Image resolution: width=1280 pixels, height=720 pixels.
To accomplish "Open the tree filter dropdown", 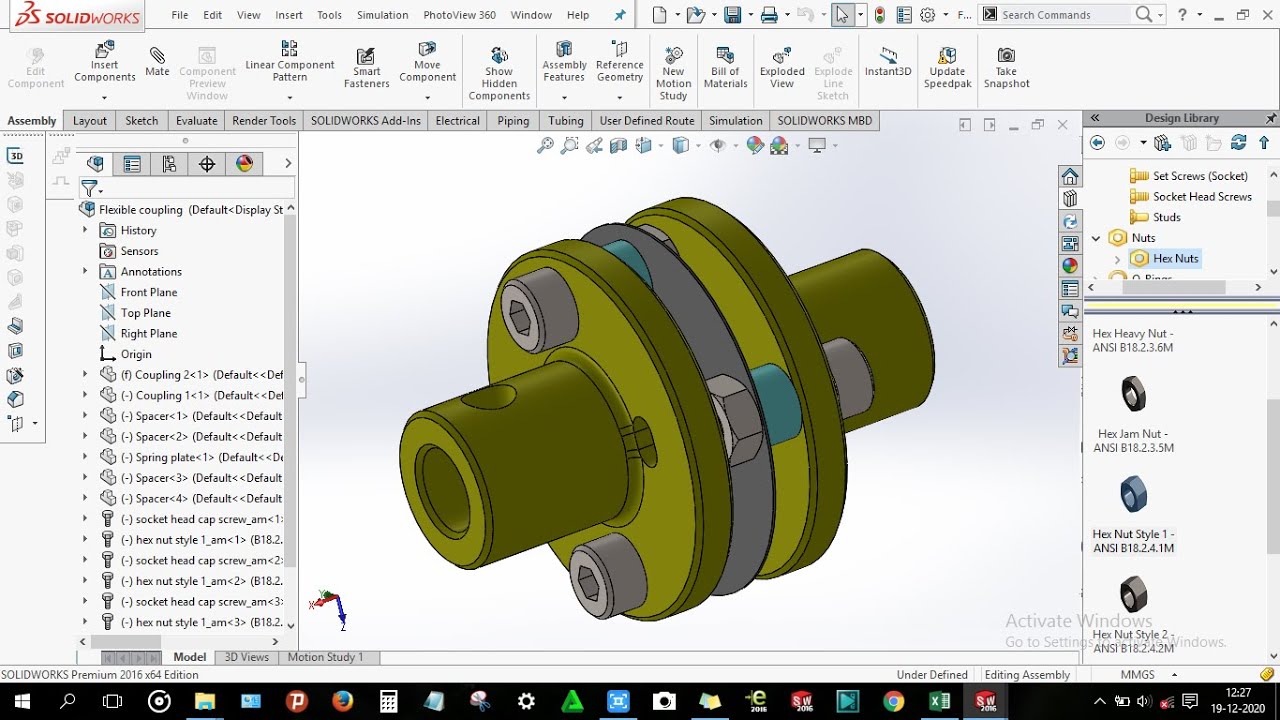I will coord(91,189).
